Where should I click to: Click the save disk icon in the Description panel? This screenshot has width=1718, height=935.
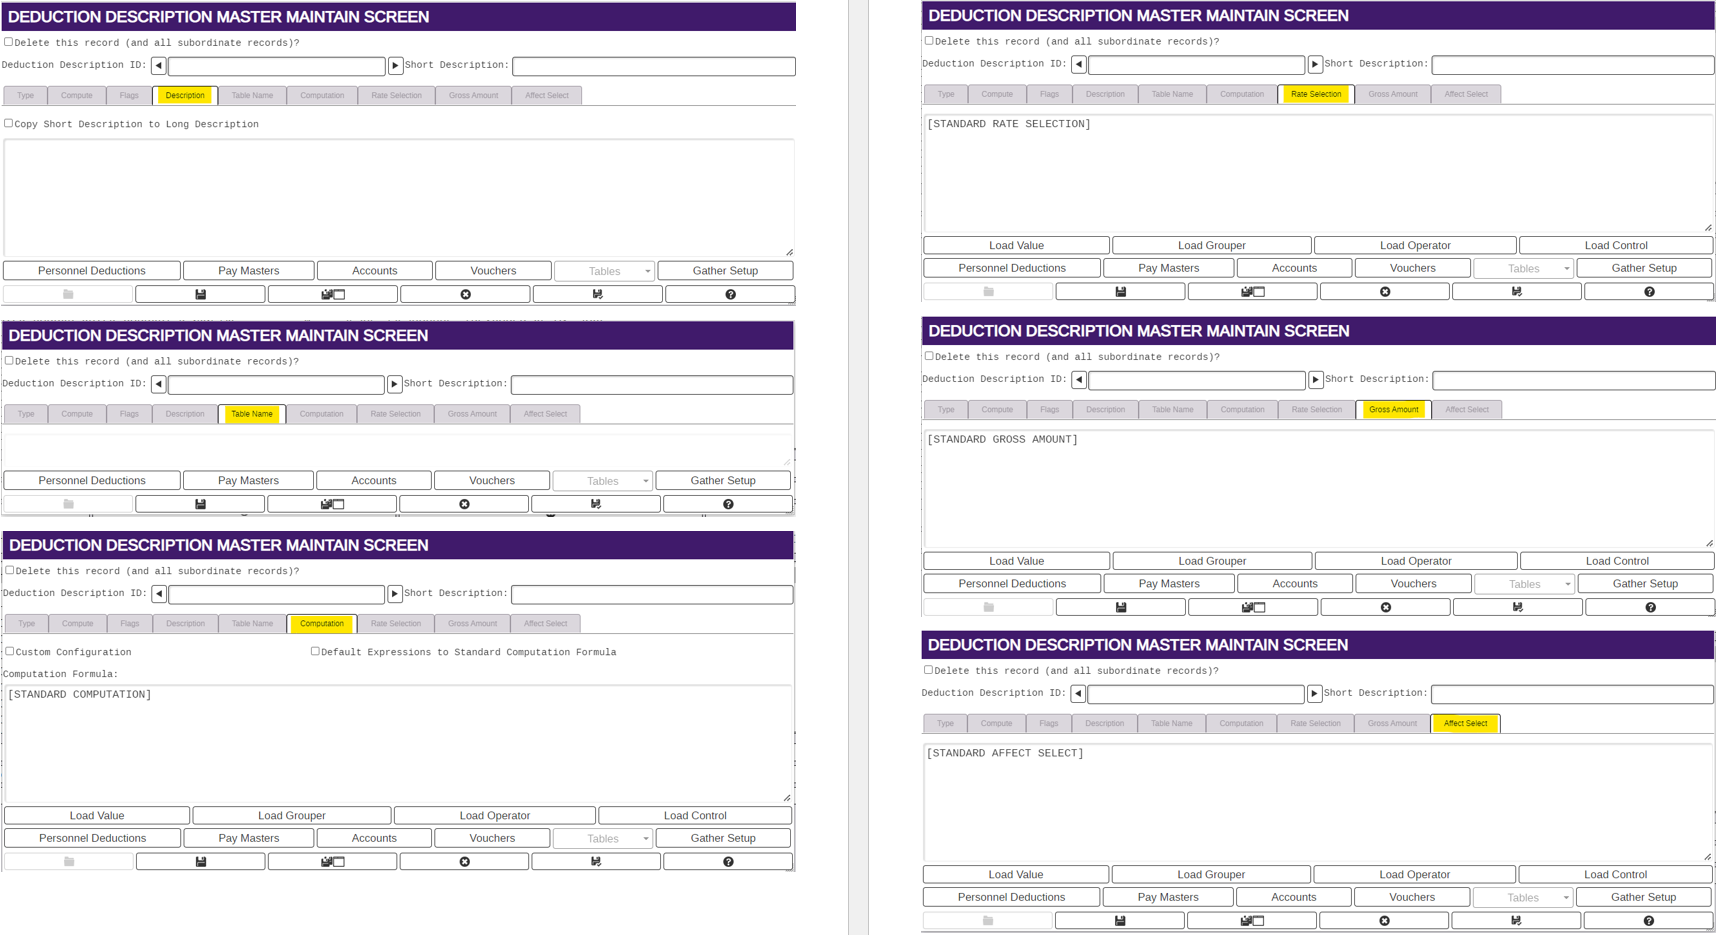click(x=200, y=294)
